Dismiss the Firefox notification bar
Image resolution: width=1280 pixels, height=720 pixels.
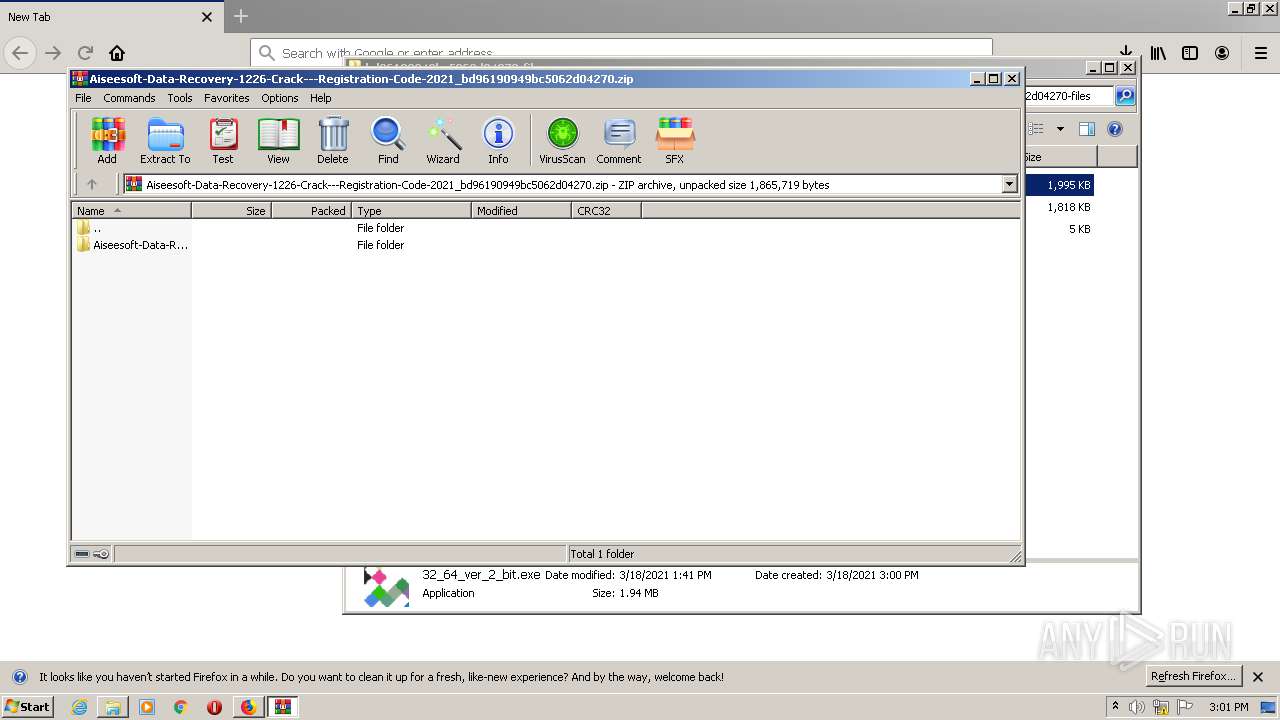(1258, 677)
